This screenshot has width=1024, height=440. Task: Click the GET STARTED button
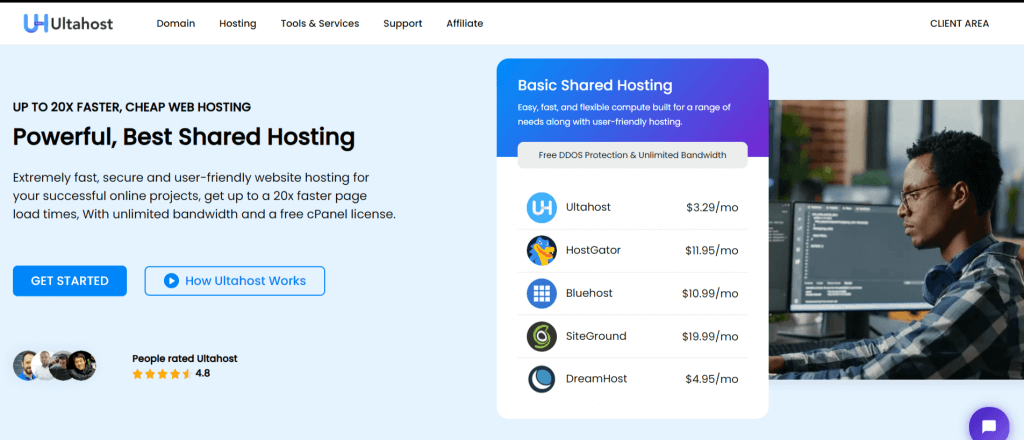[70, 281]
